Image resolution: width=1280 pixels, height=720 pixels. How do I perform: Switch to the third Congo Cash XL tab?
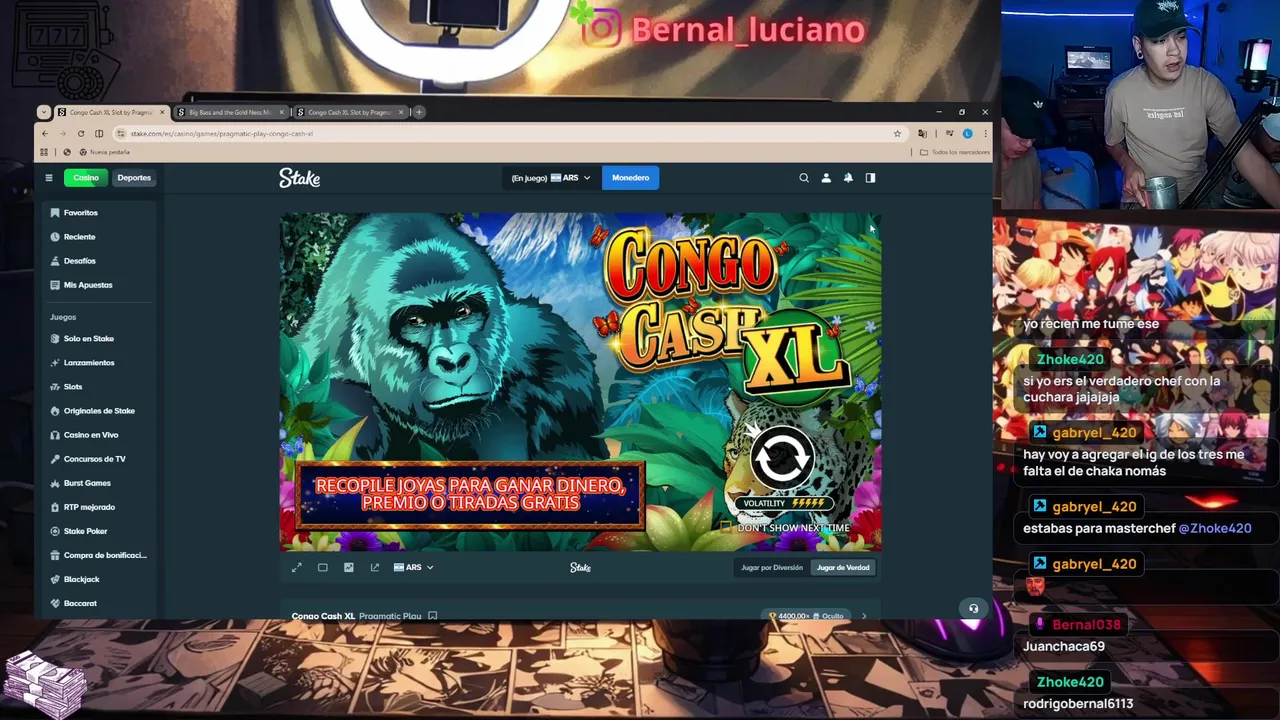click(350, 112)
